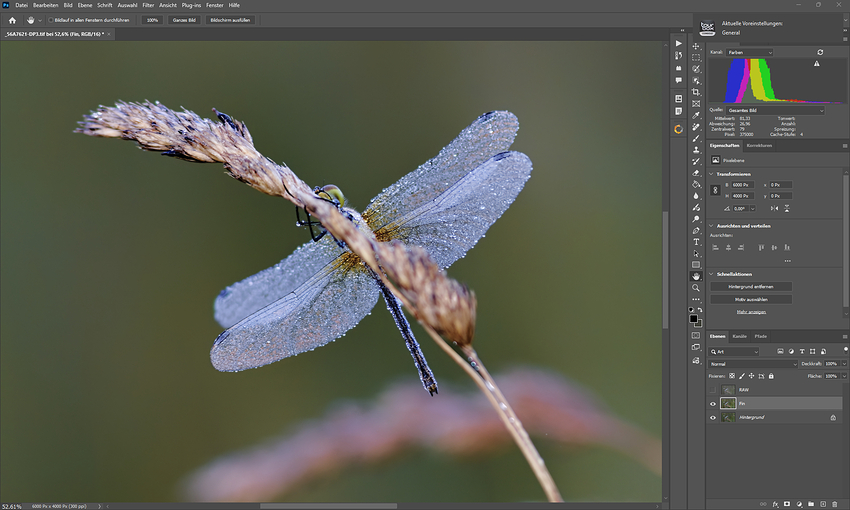Viewport: 850px width, 510px height.
Task: Open the Fläche fill dropdown arrow
Action: (x=844, y=376)
